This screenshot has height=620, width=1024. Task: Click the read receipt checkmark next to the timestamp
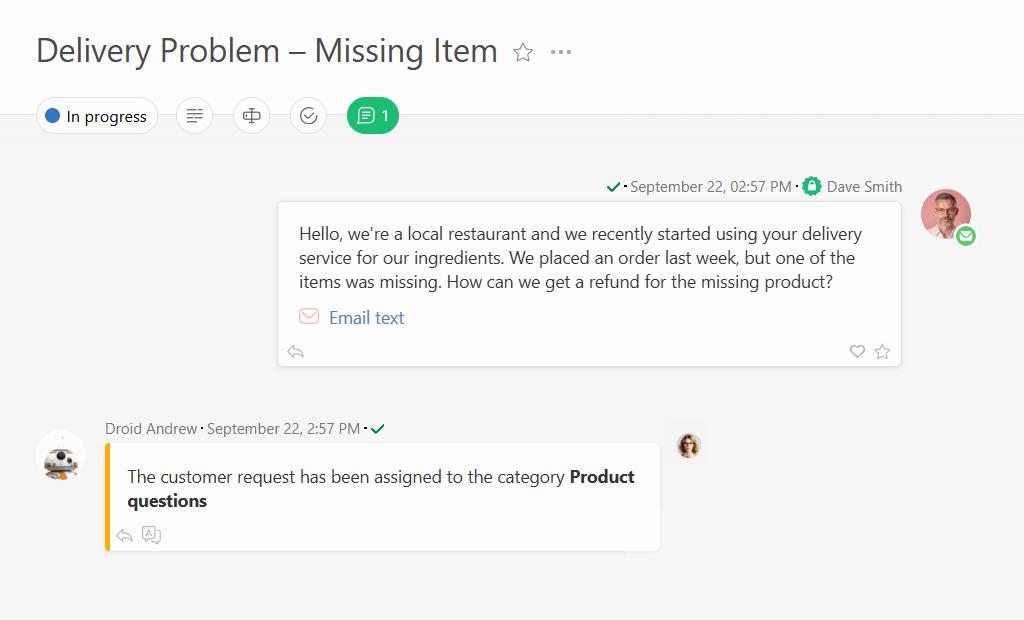614,185
